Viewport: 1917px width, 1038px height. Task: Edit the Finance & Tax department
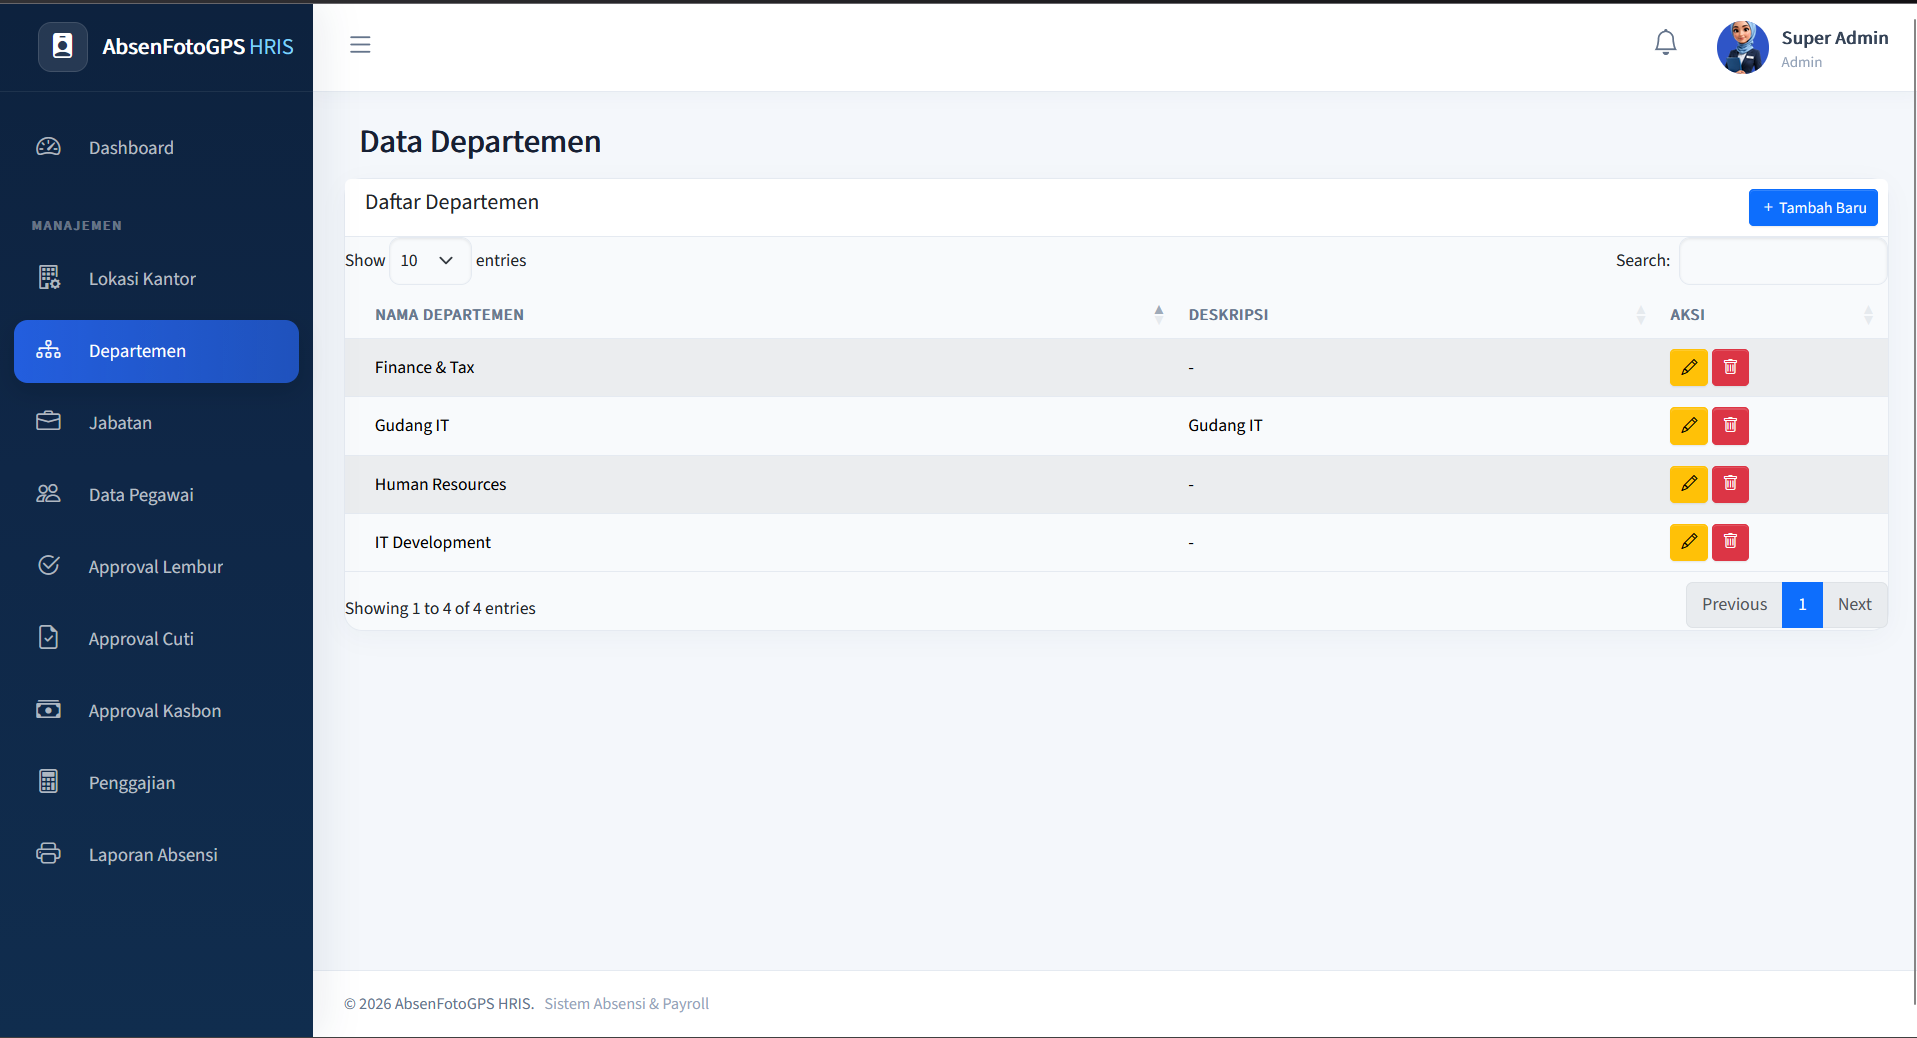pos(1688,368)
